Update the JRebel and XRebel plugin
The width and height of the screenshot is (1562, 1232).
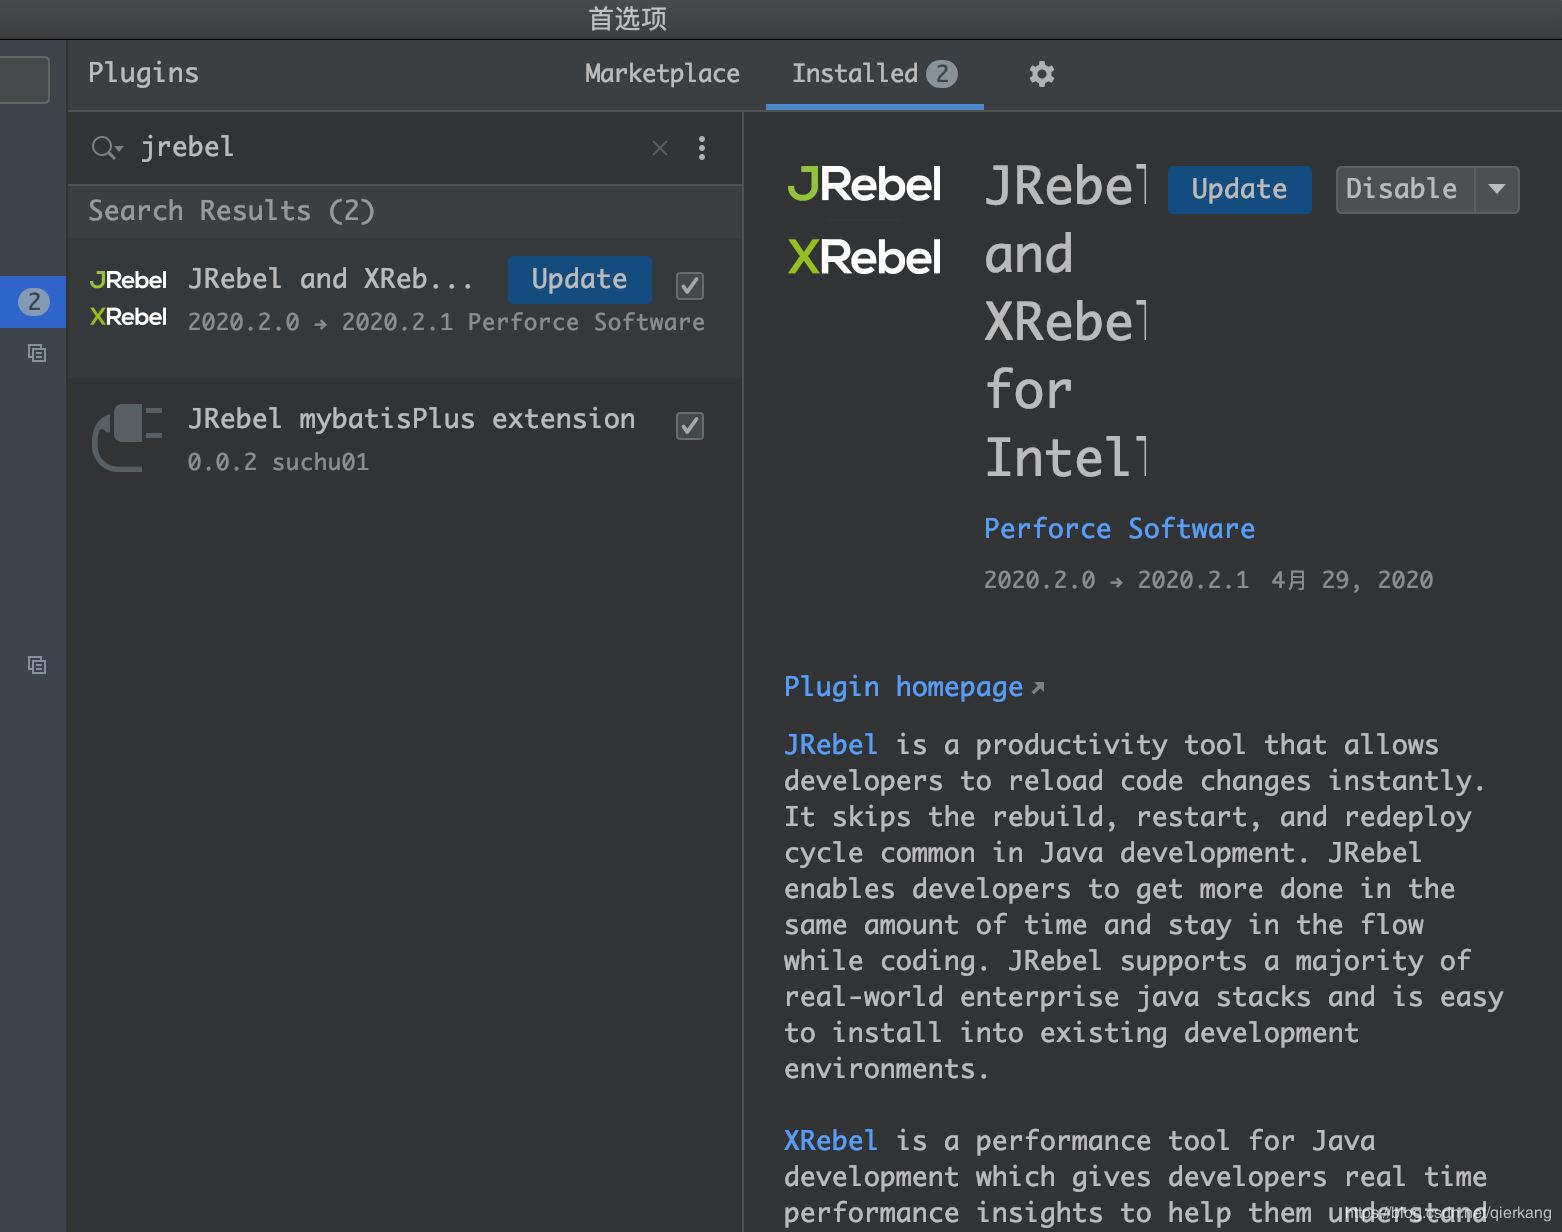click(x=579, y=279)
